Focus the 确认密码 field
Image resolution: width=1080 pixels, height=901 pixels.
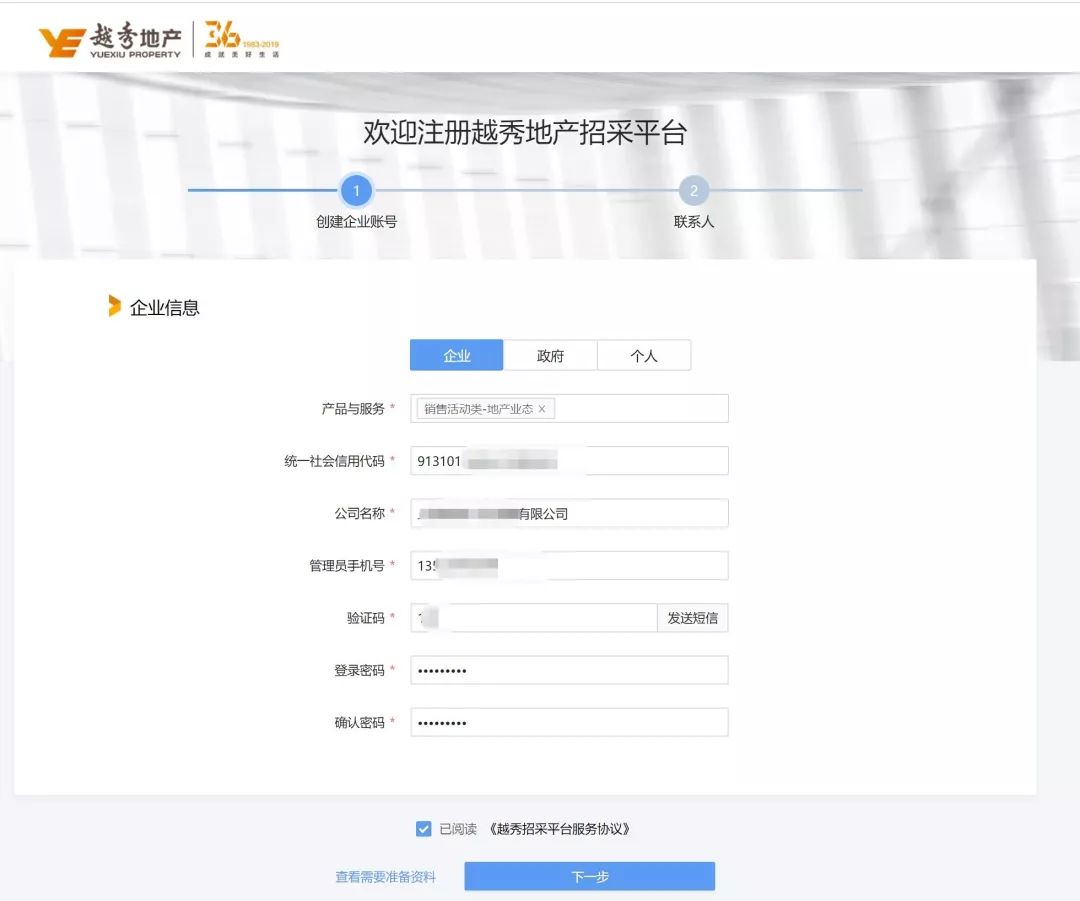(569, 723)
